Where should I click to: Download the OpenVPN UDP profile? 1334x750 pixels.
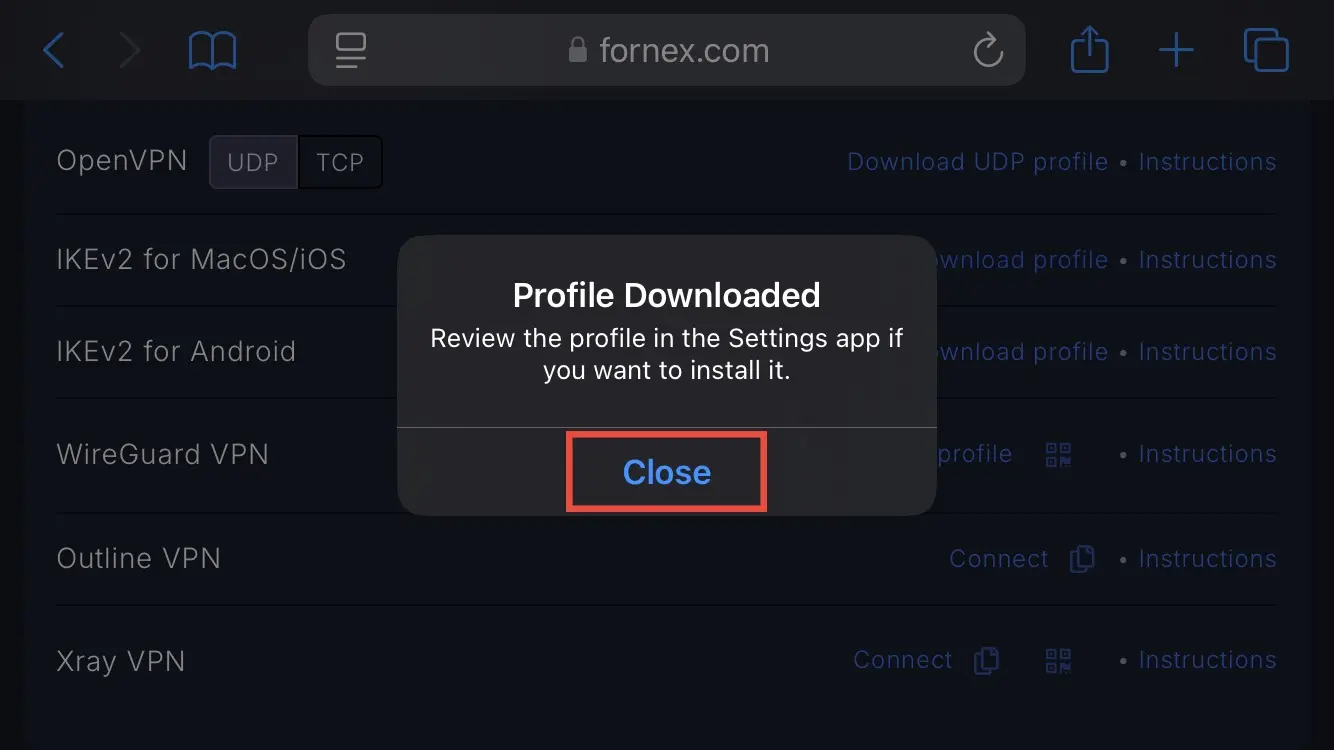tap(977, 162)
